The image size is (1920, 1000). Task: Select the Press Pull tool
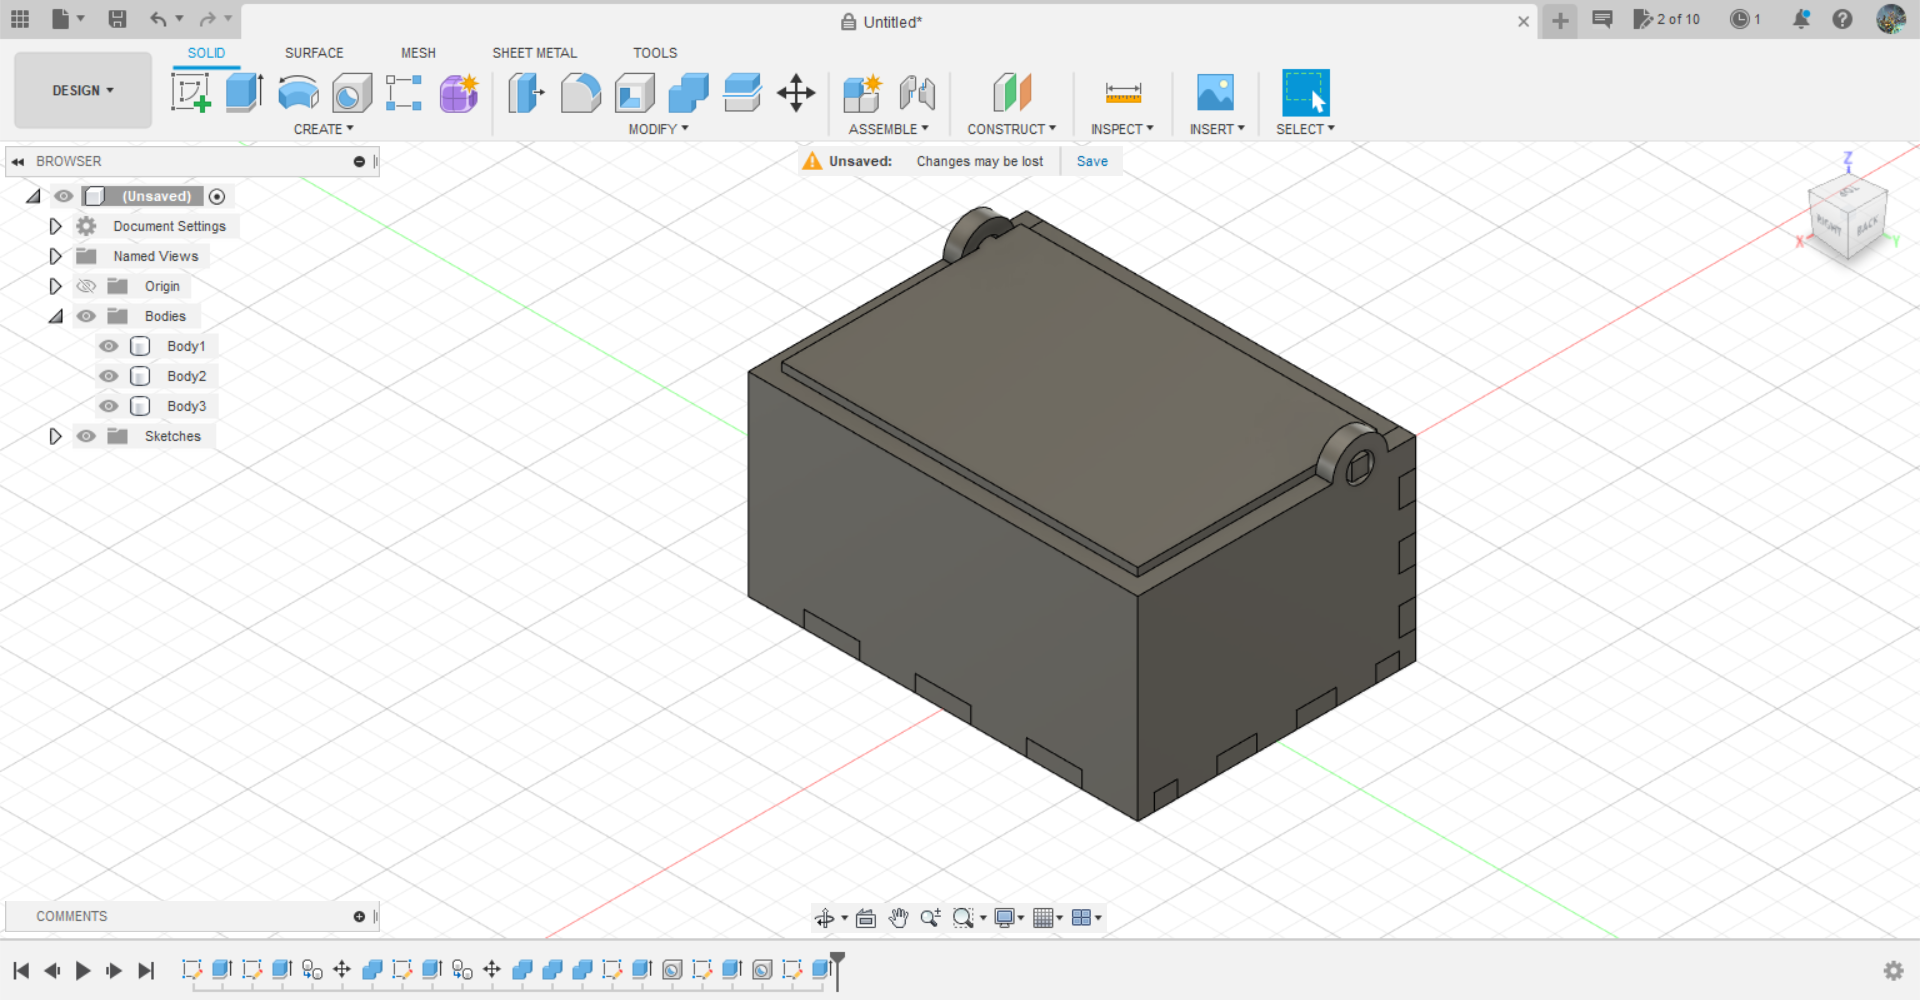pos(526,93)
